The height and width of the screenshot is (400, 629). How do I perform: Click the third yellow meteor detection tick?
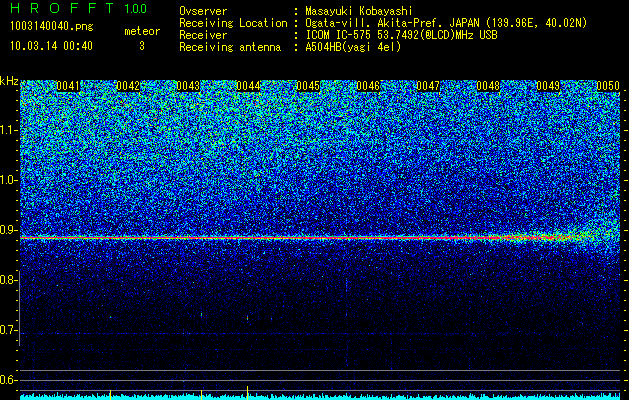click(x=248, y=393)
